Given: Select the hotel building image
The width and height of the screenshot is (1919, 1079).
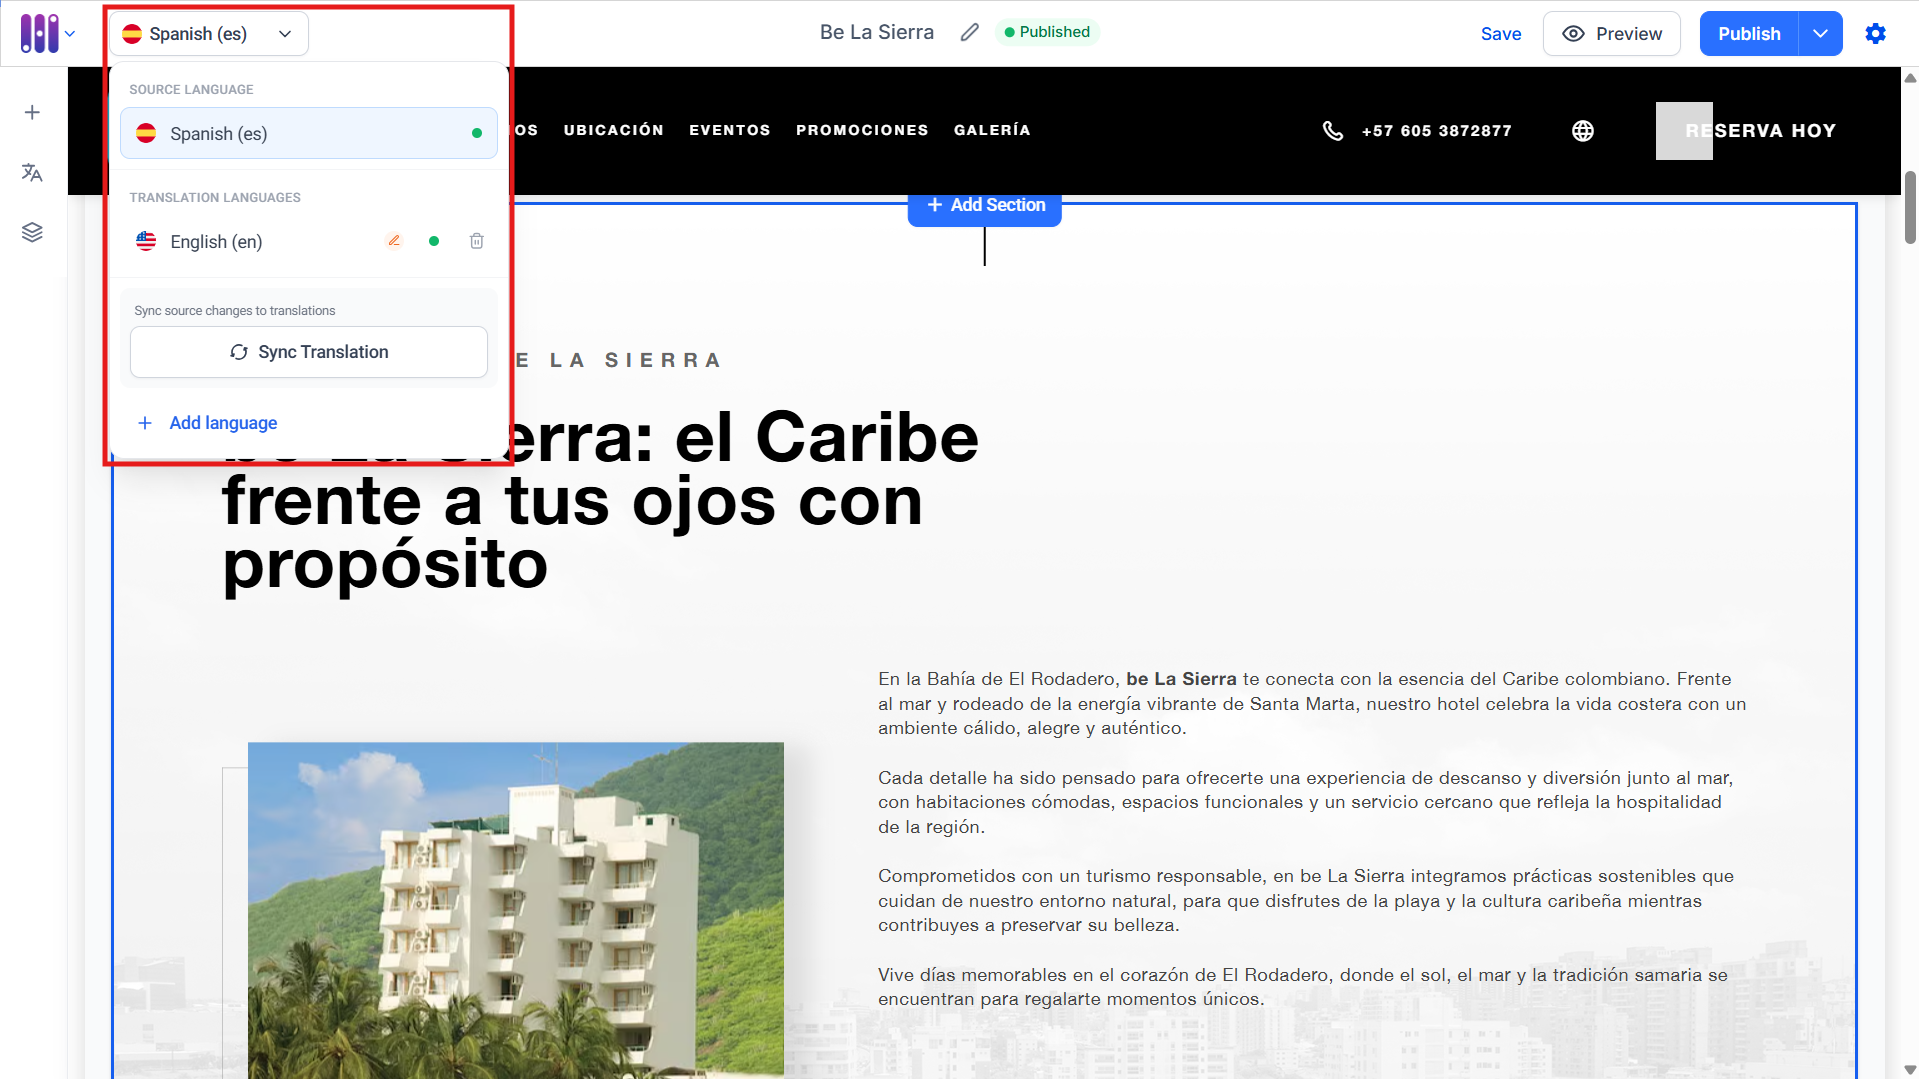Looking at the screenshot, I should point(515,909).
